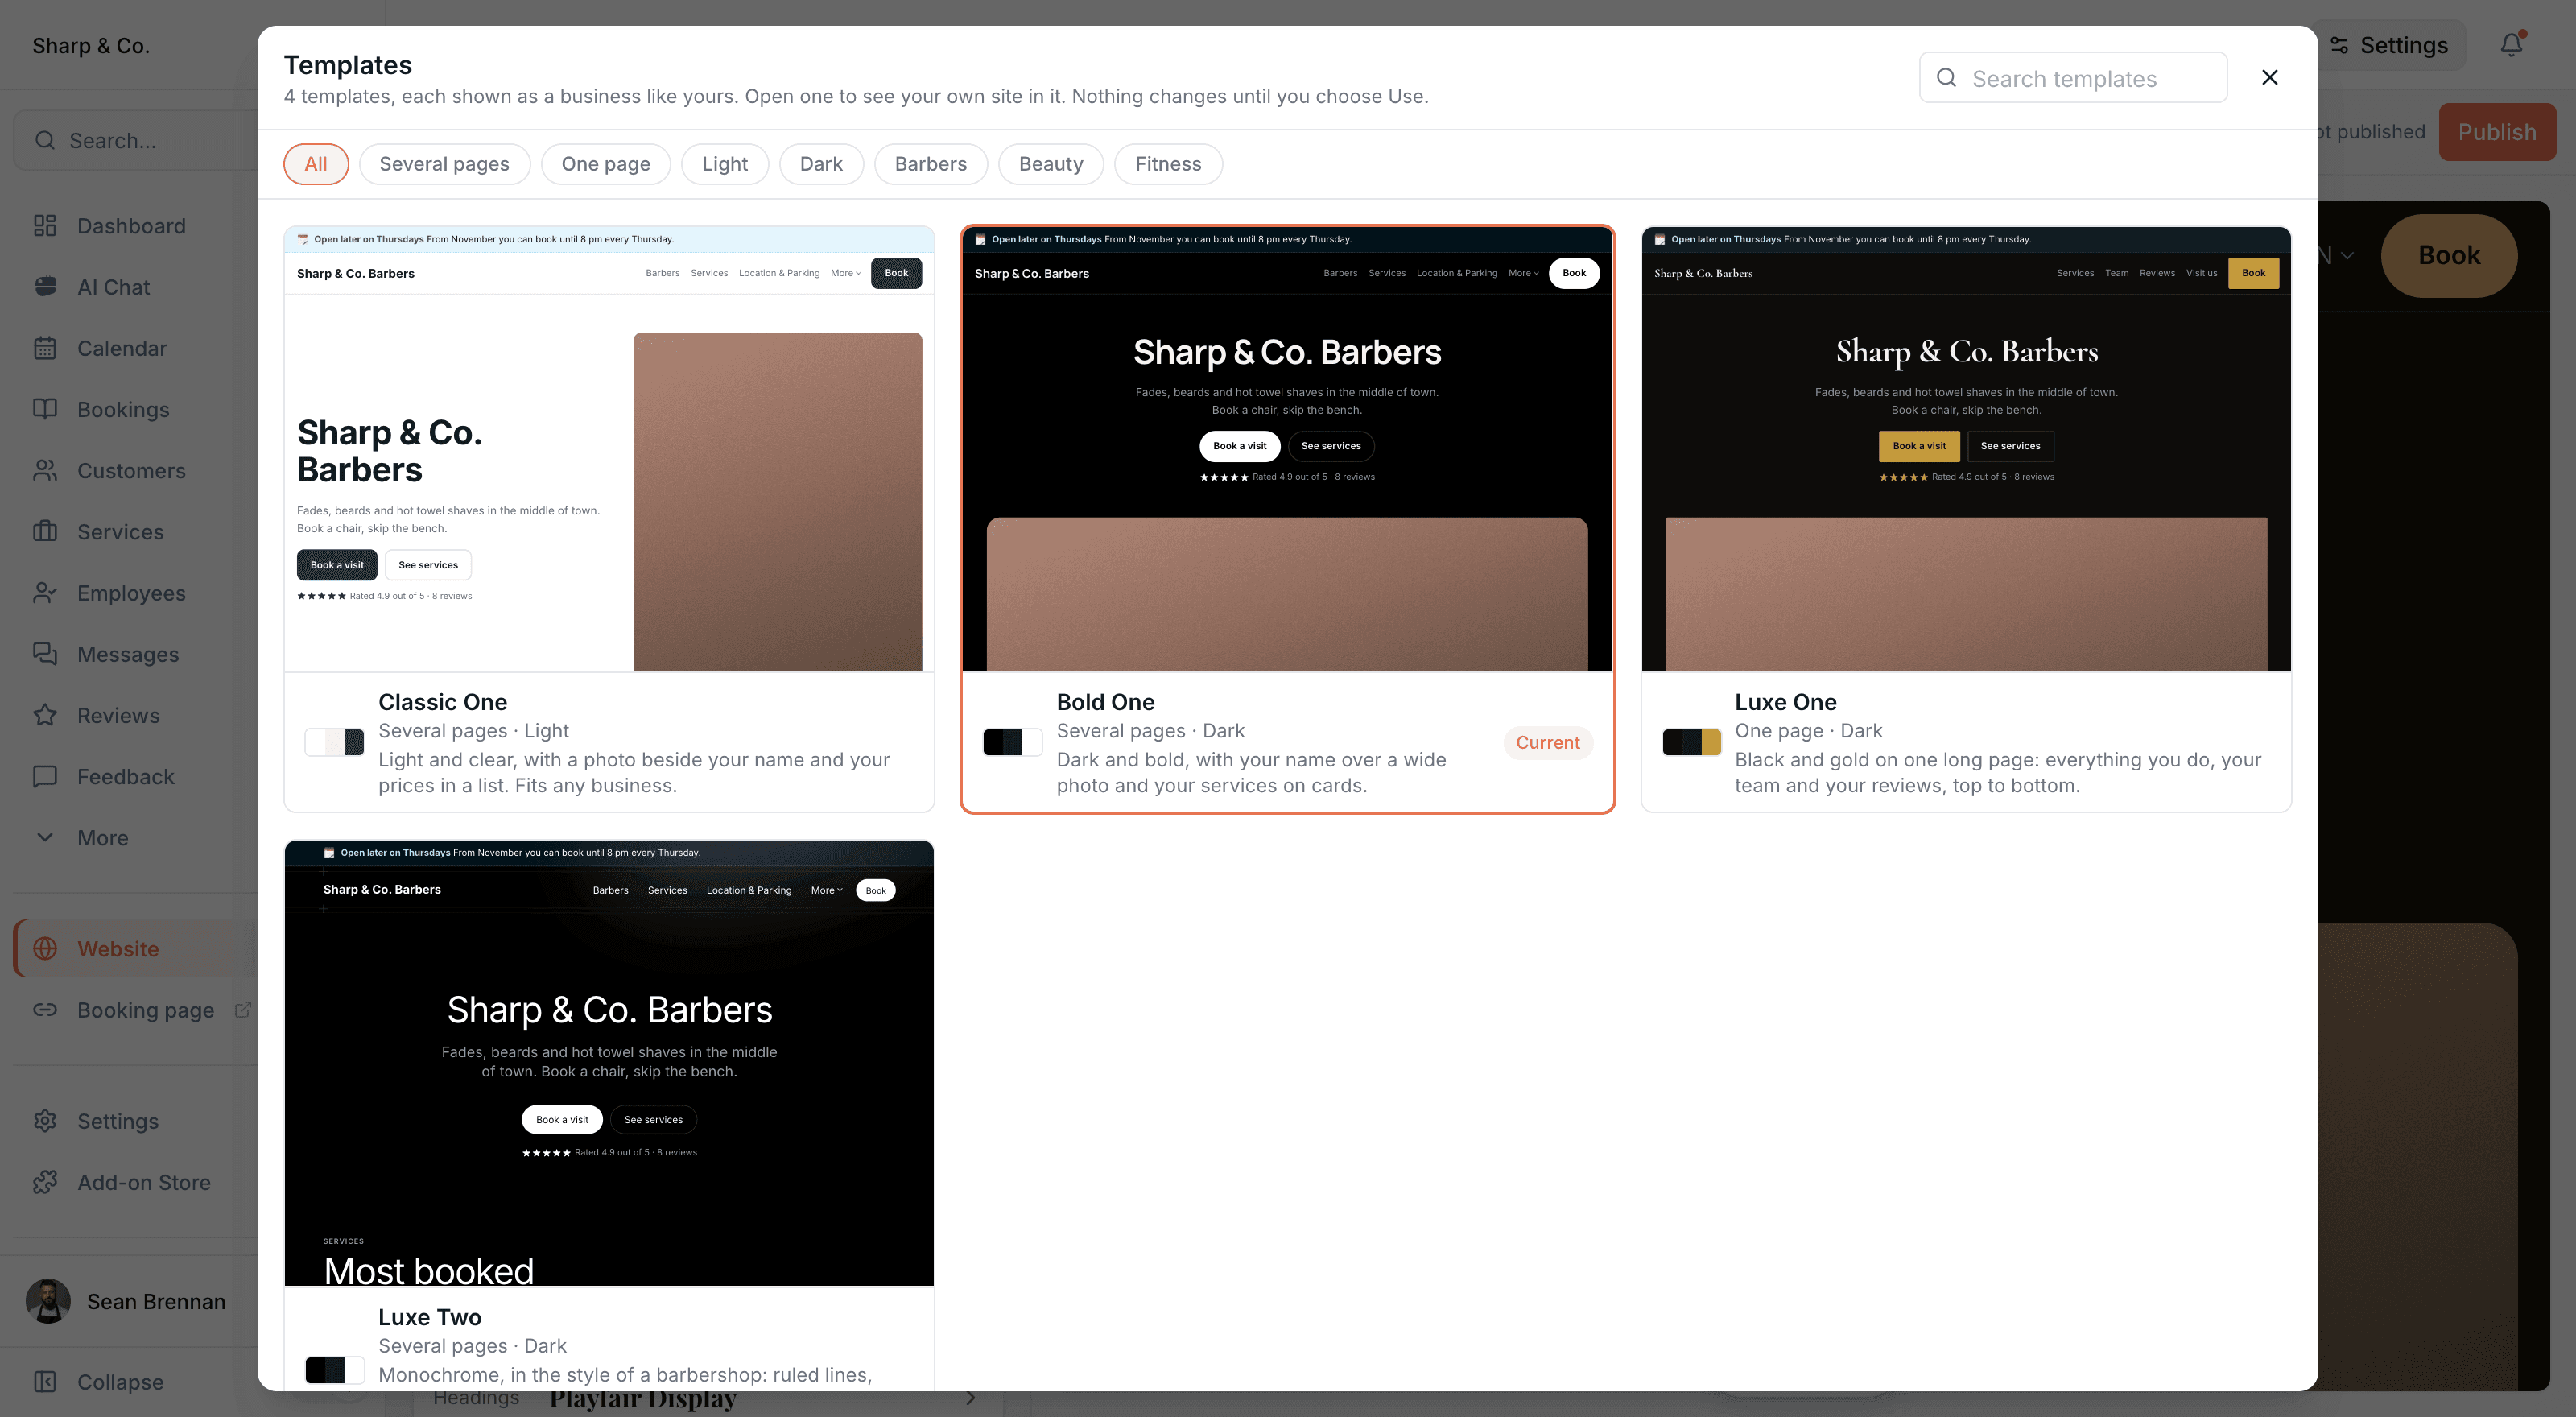Filter templates by Several pages

click(x=444, y=164)
